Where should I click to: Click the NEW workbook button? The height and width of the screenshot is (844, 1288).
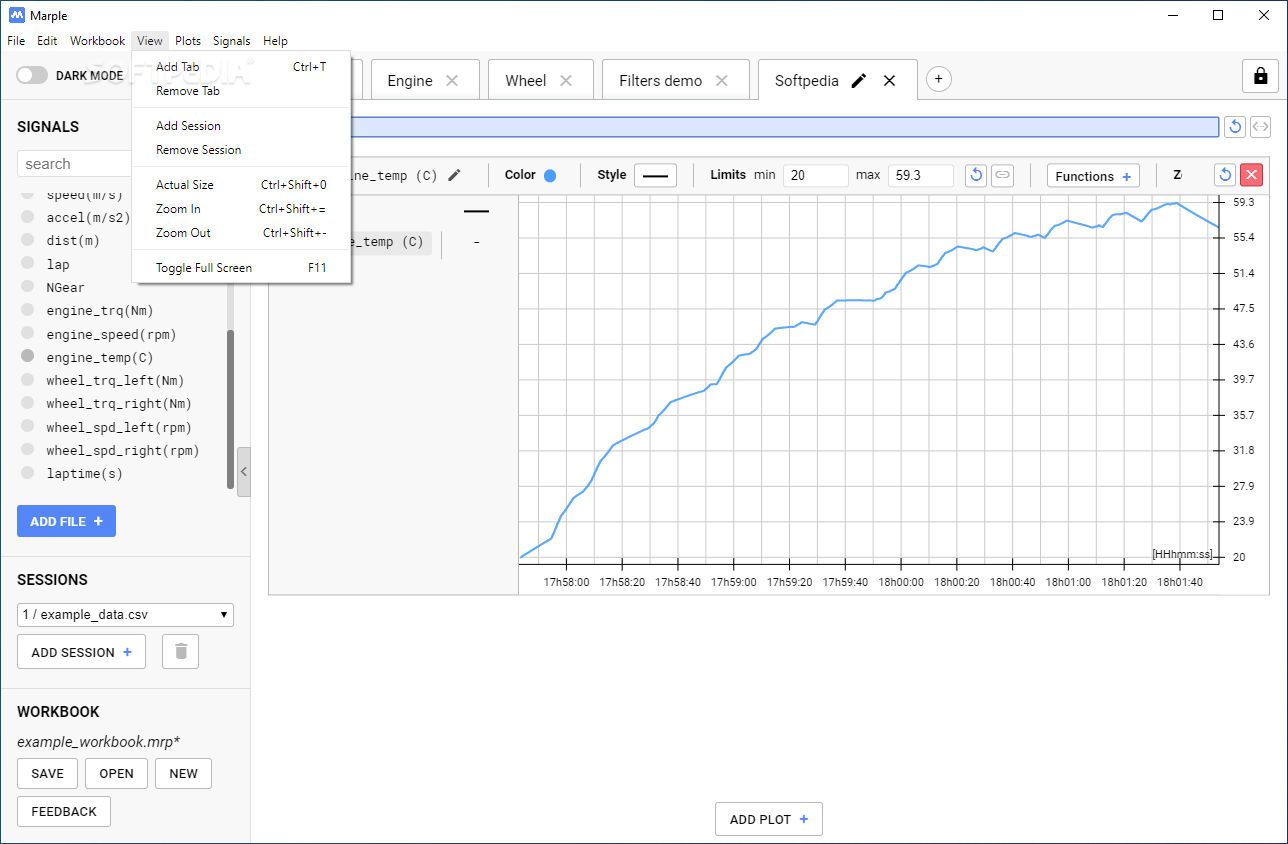[x=184, y=774]
